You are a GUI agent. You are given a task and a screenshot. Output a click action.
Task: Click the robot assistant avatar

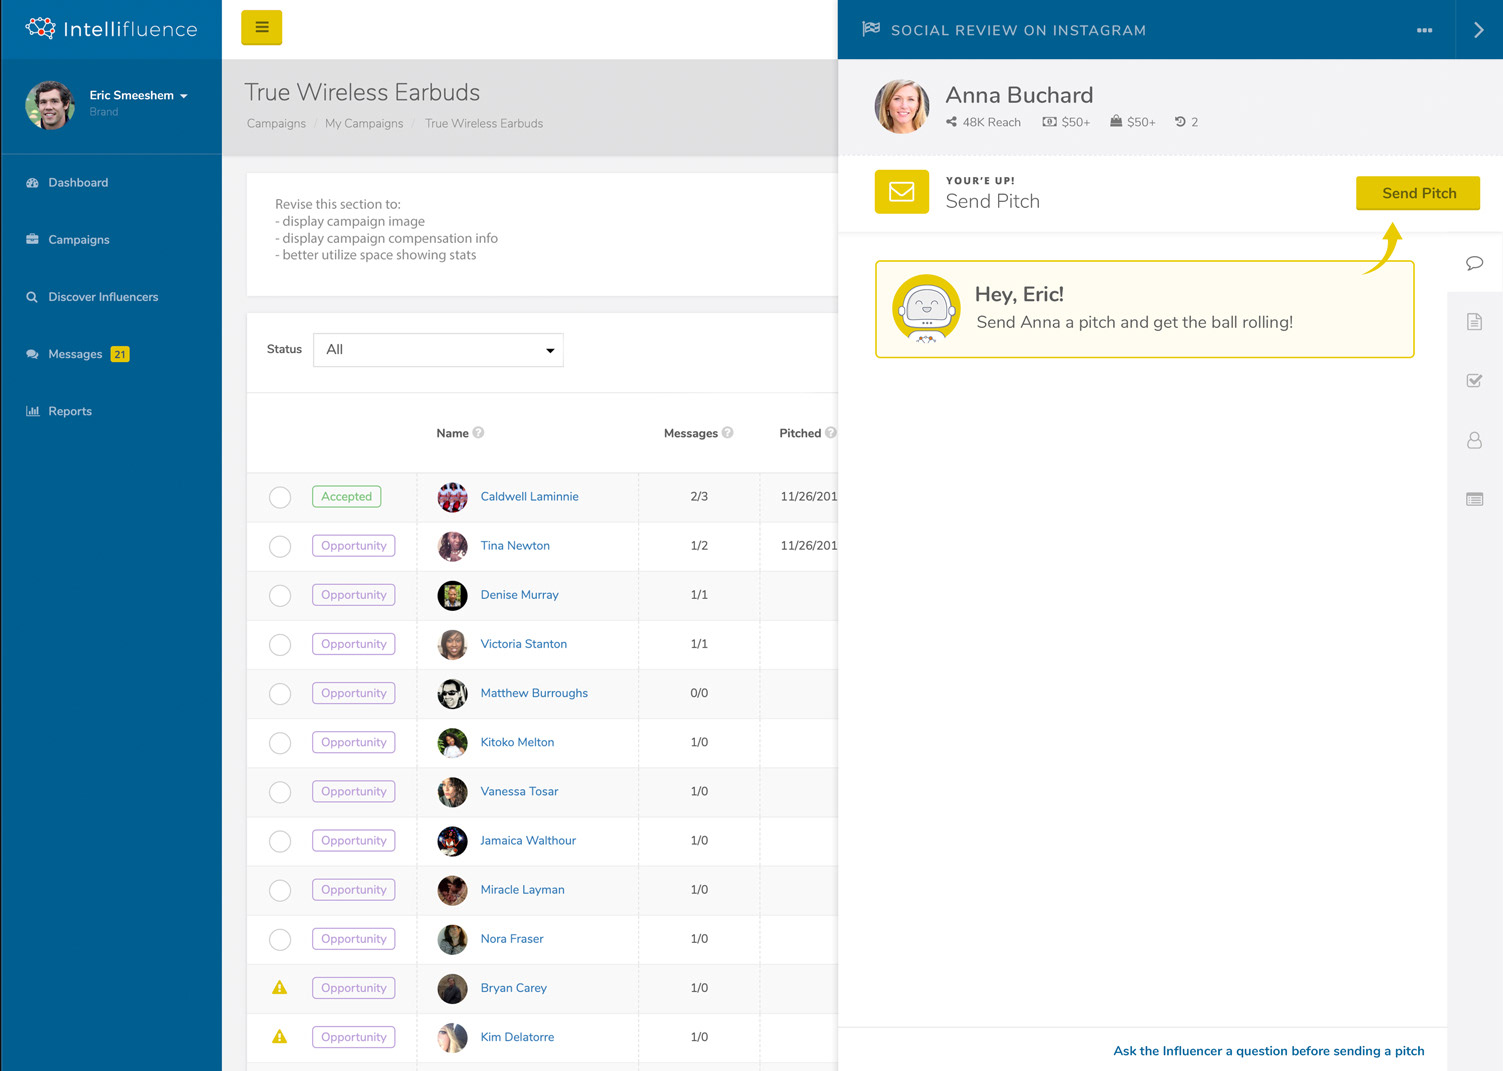pyautogui.click(x=926, y=309)
